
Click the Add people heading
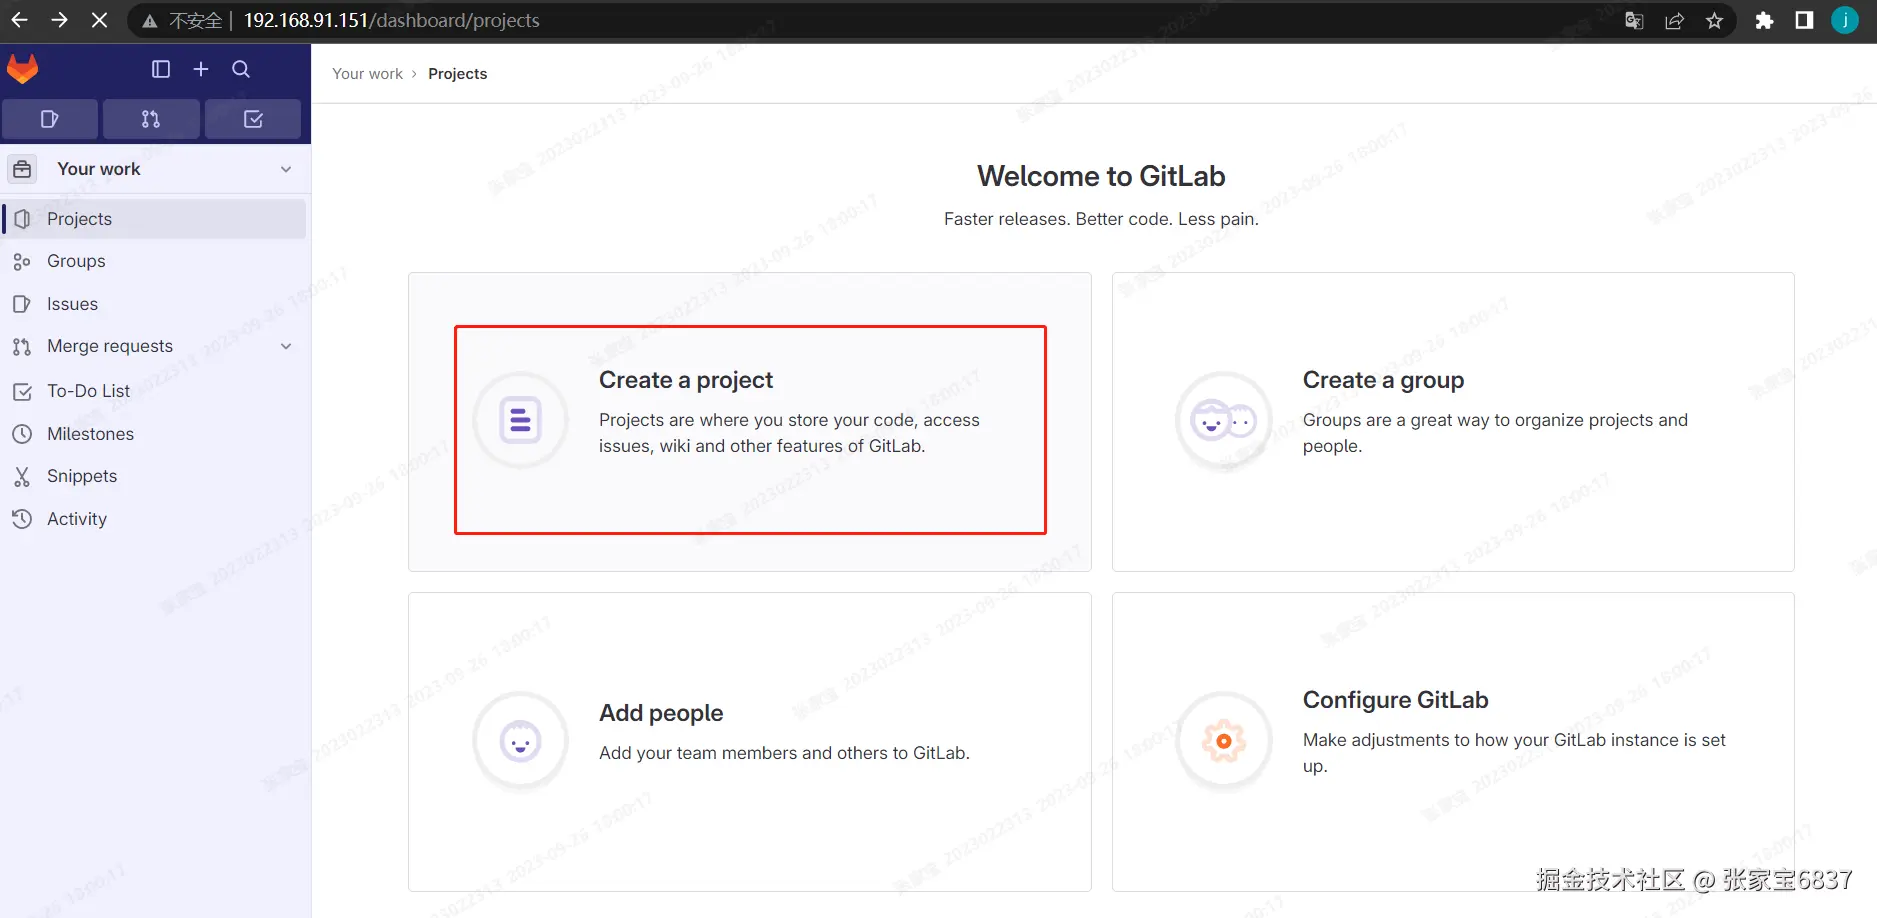pyautogui.click(x=661, y=713)
